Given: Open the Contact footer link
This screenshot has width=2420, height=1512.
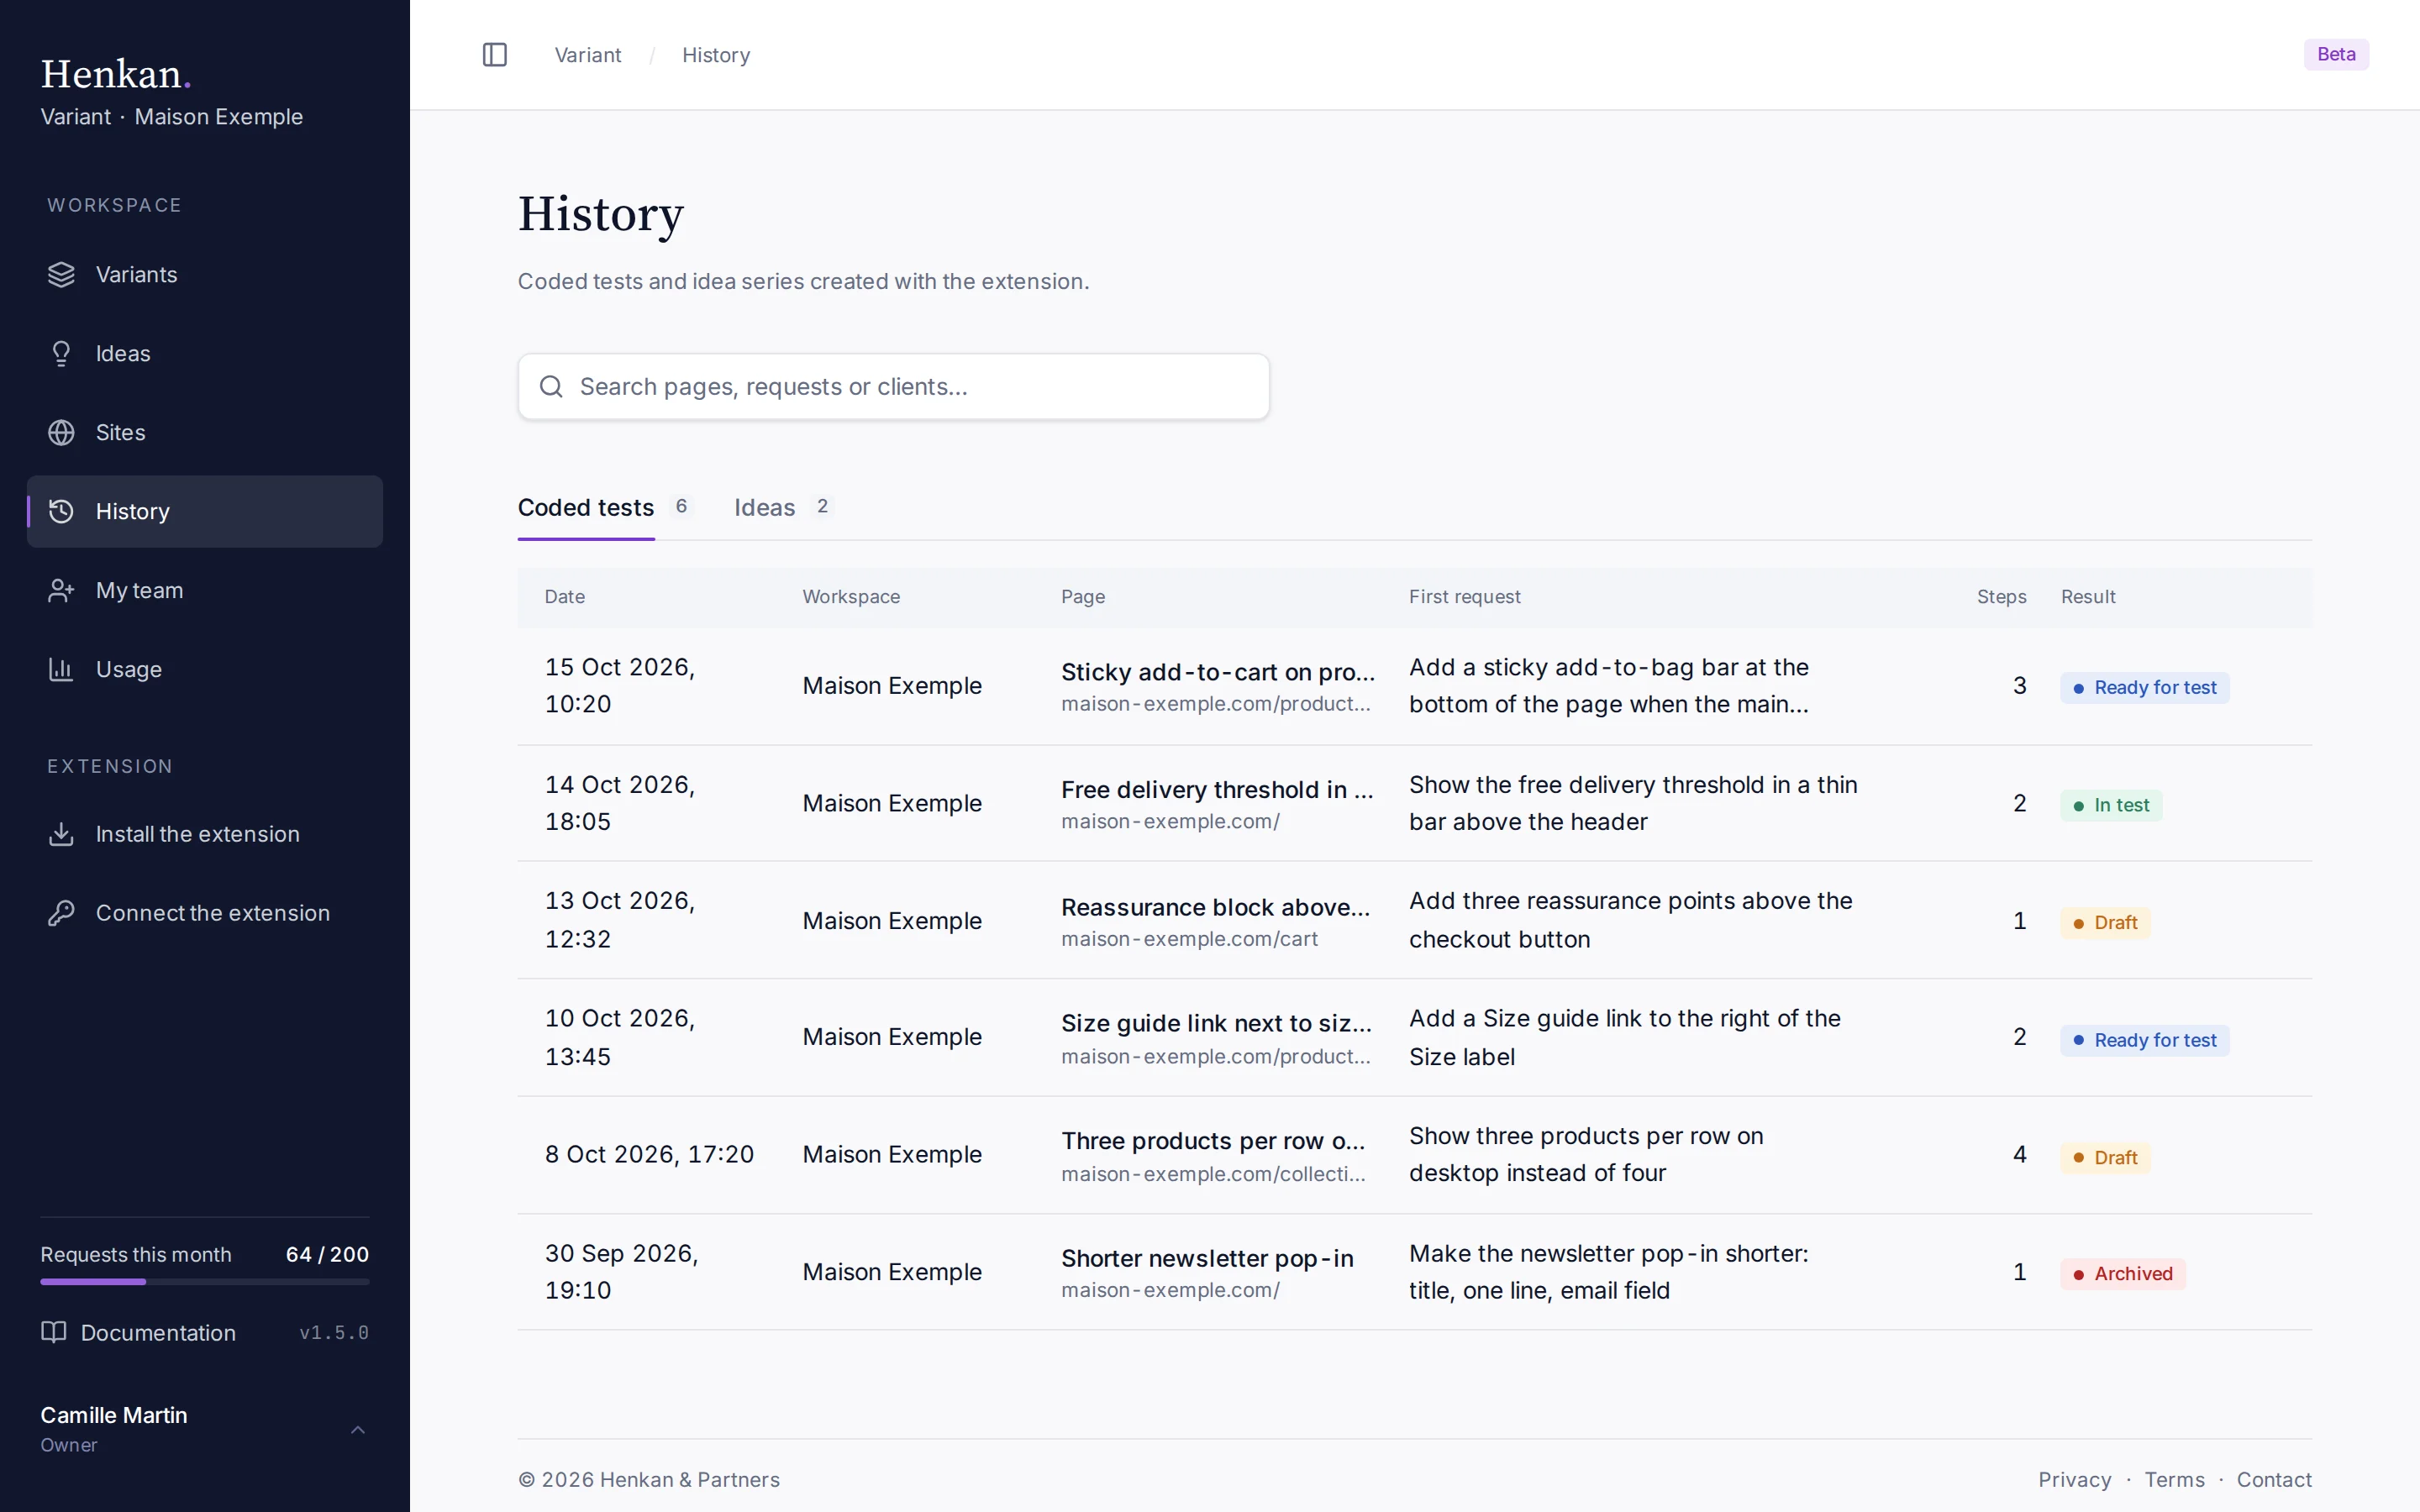Looking at the screenshot, I should pos(2274,1479).
